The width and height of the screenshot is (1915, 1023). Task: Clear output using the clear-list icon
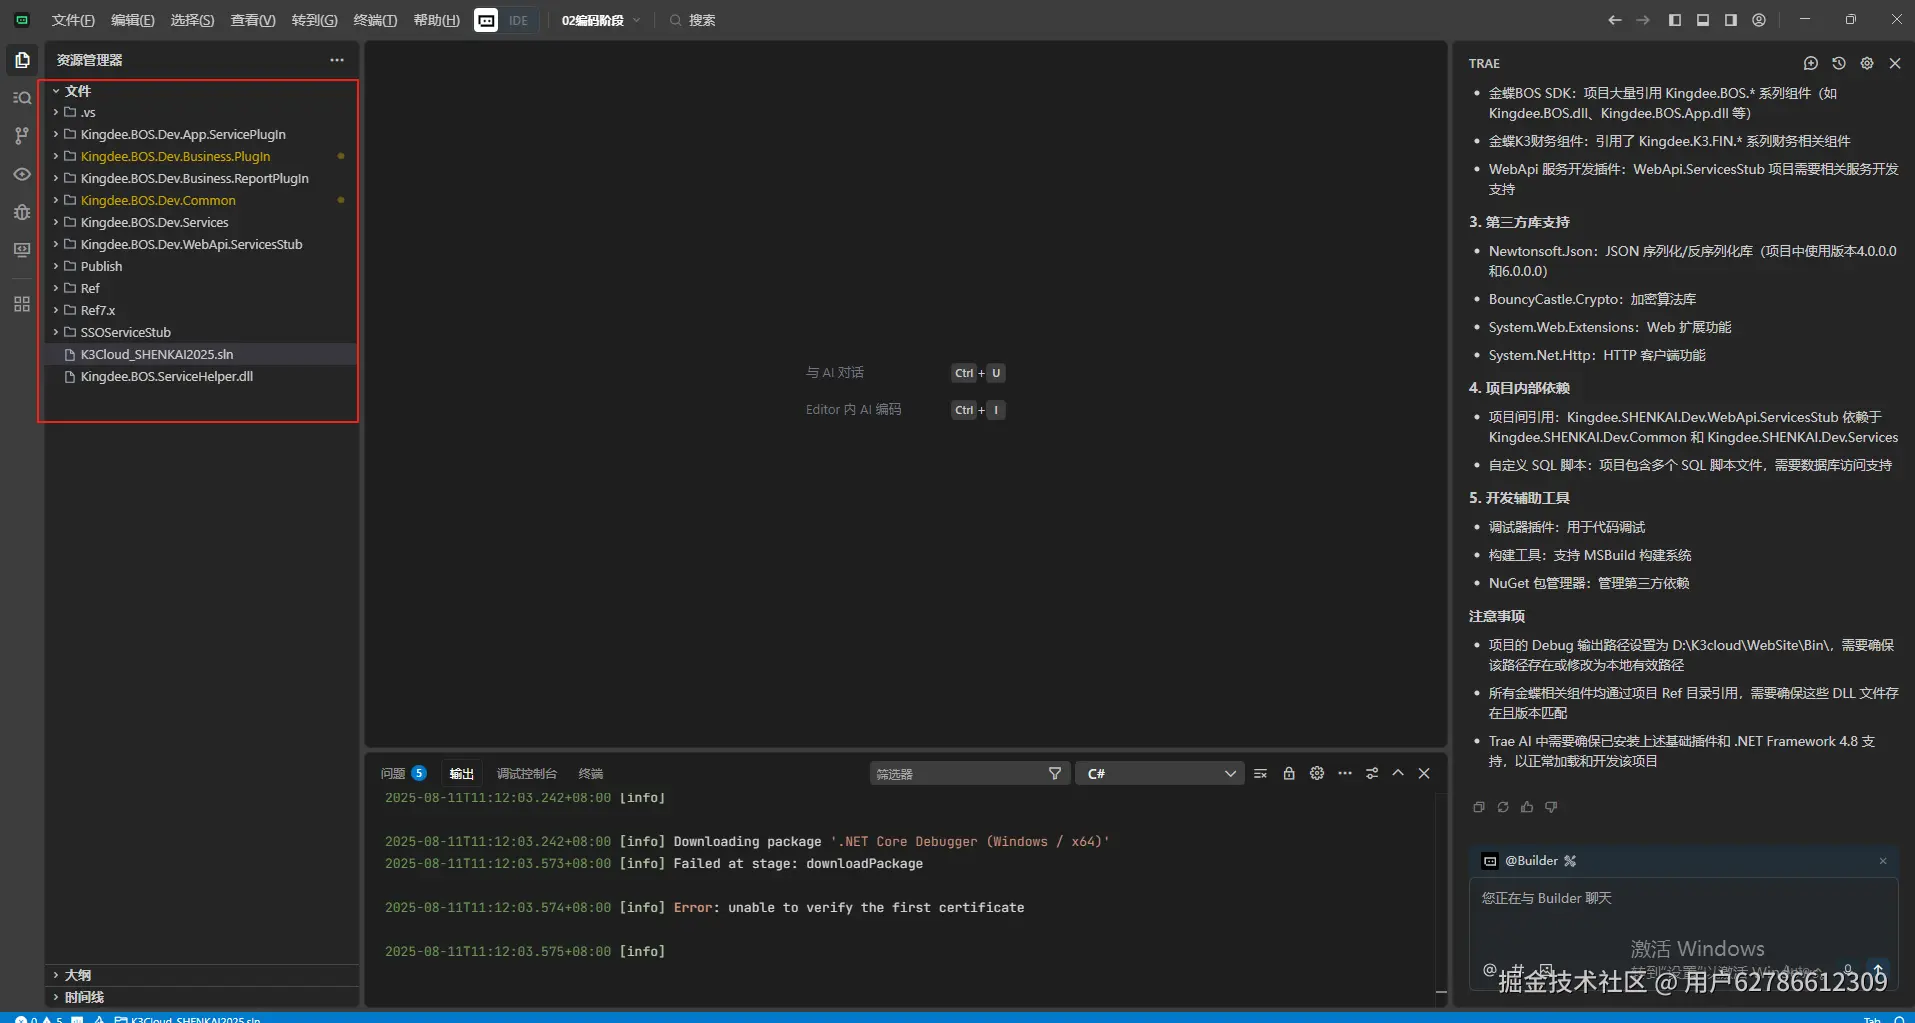click(1260, 773)
